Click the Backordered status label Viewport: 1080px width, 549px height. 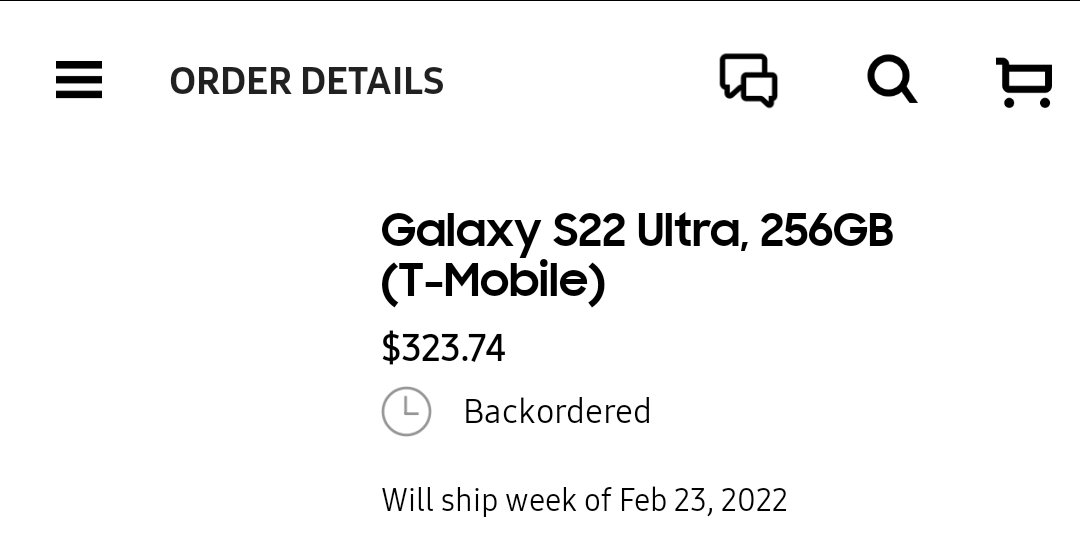click(x=557, y=411)
